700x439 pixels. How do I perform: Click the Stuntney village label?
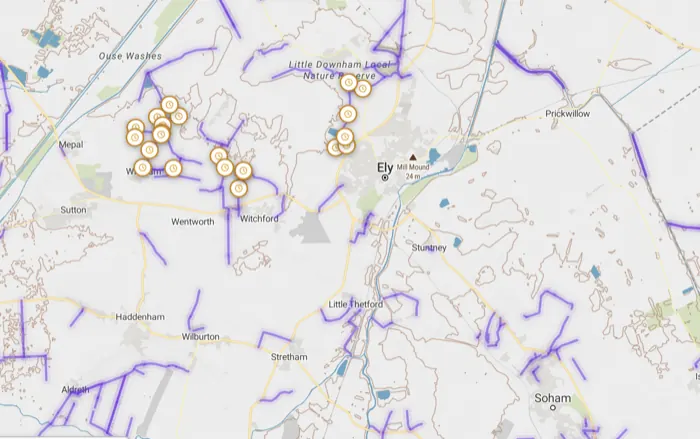pos(429,247)
